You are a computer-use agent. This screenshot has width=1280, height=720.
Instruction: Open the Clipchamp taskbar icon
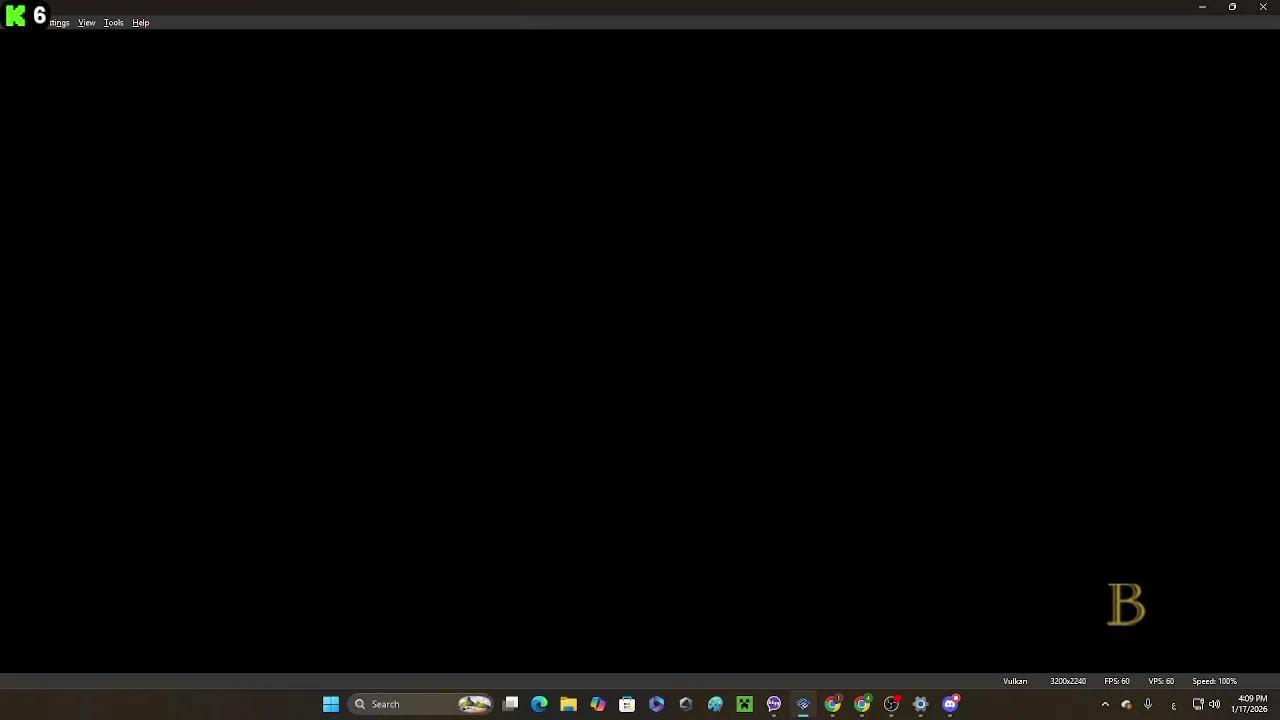[x=656, y=704]
